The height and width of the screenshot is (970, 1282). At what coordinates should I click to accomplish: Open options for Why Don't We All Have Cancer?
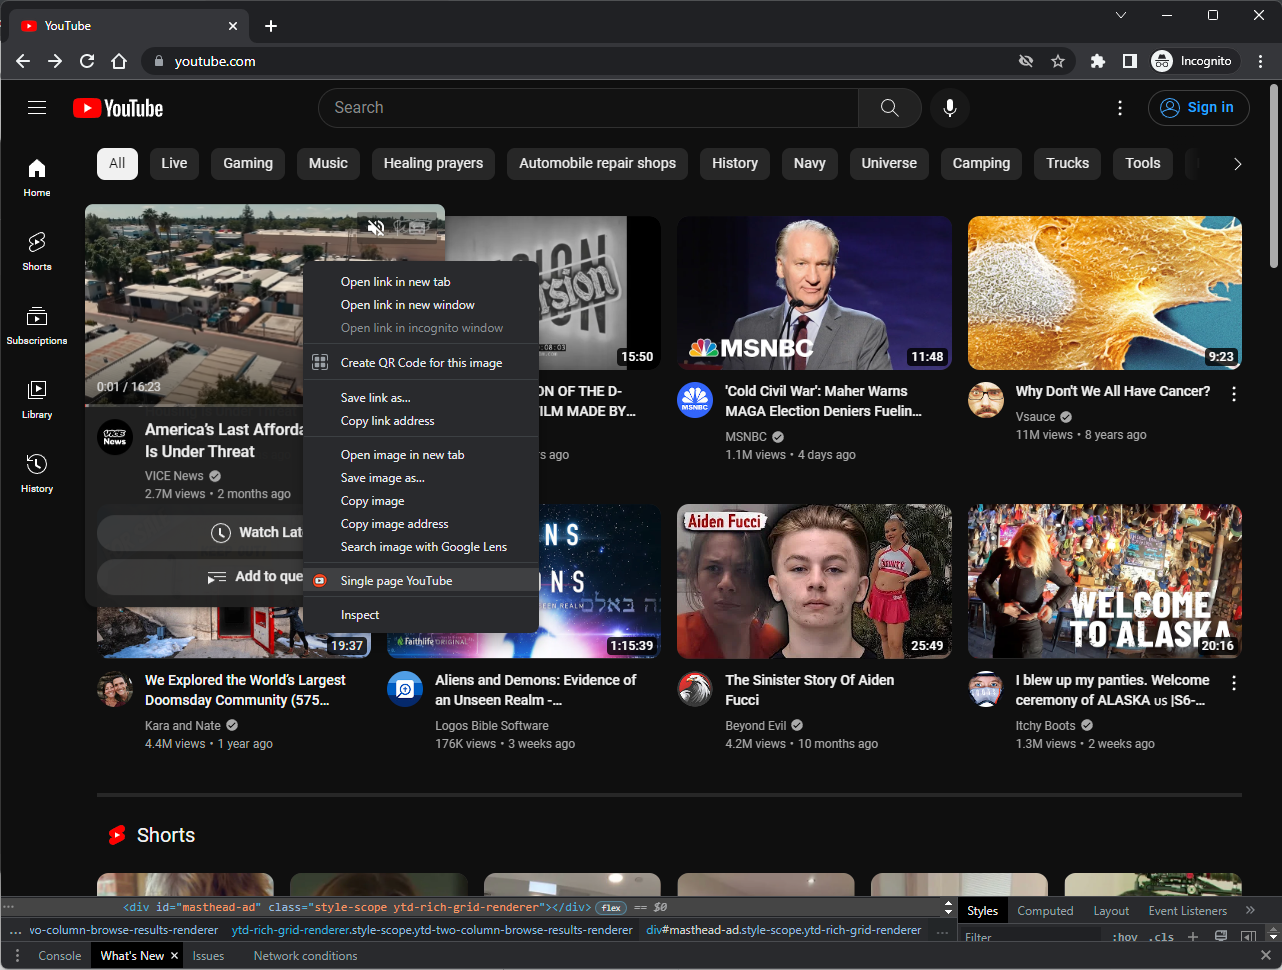(x=1234, y=394)
